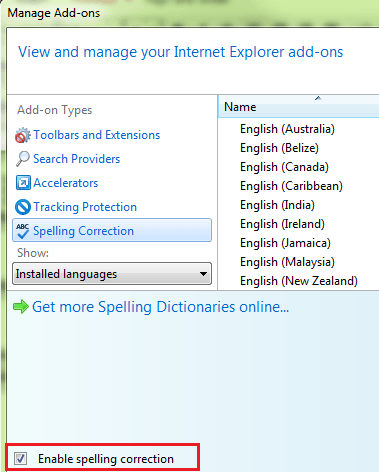The width and height of the screenshot is (379, 472).
Task: Select Search Providers add-on type
Action: 77,159
